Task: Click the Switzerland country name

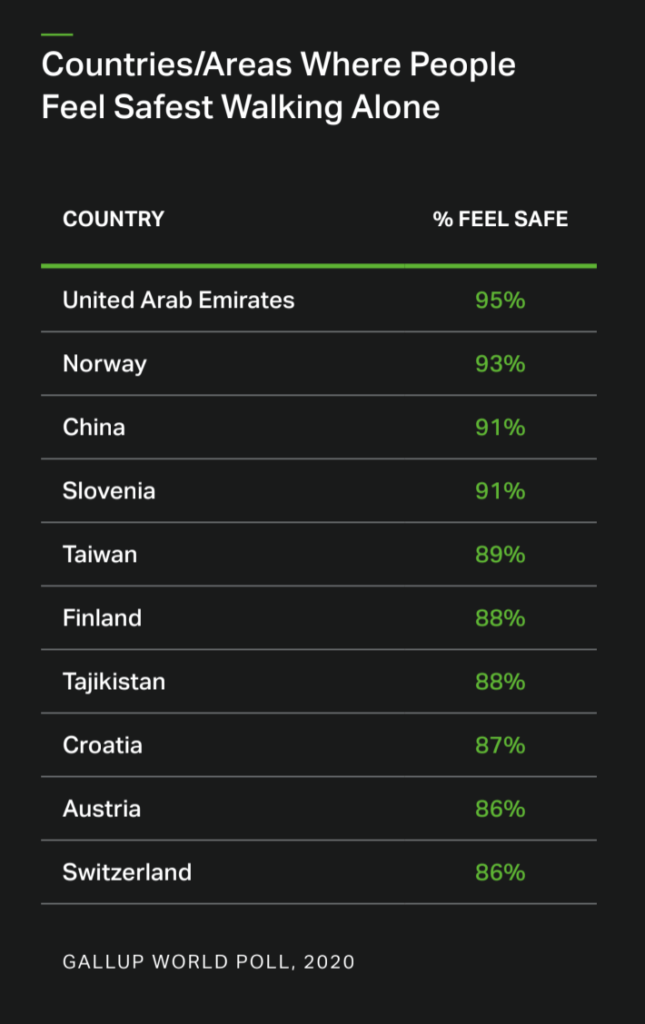Action: tap(127, 872)
